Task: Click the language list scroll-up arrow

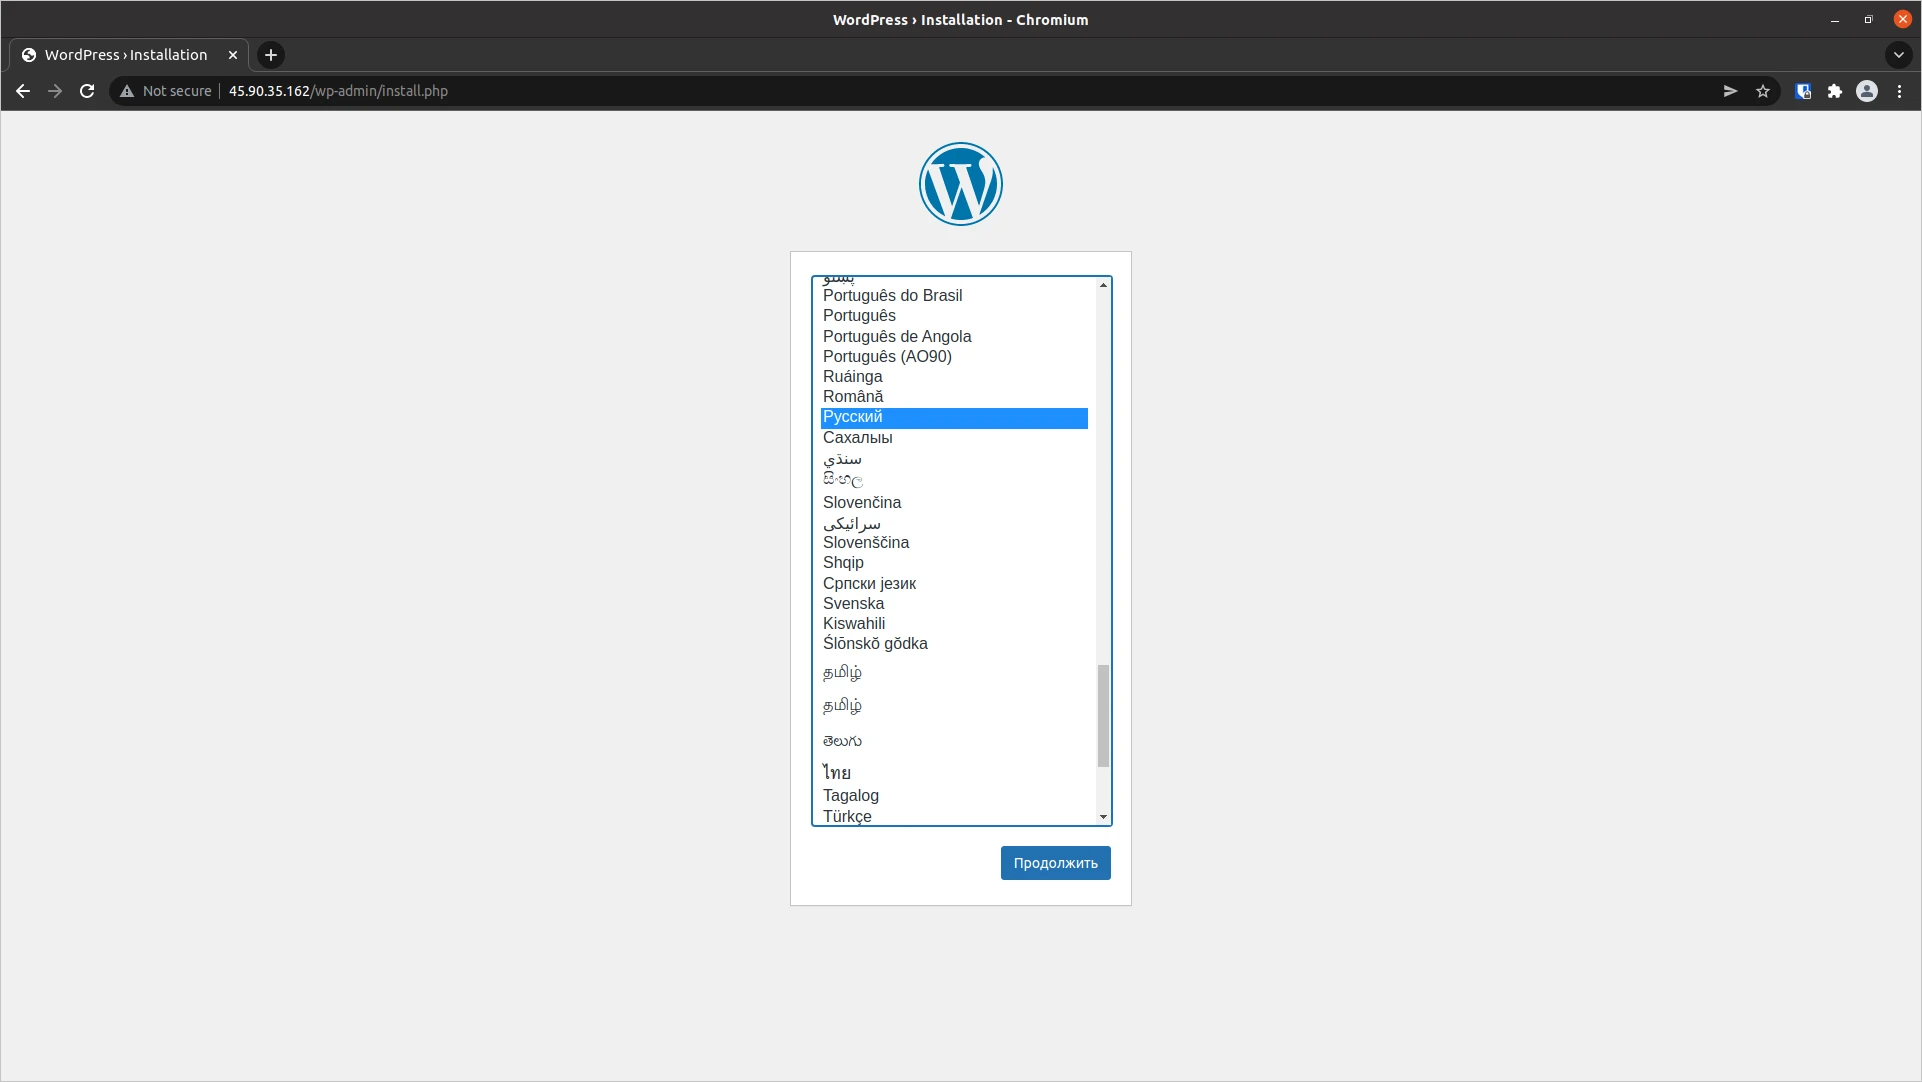Action: click(1102, 285)
